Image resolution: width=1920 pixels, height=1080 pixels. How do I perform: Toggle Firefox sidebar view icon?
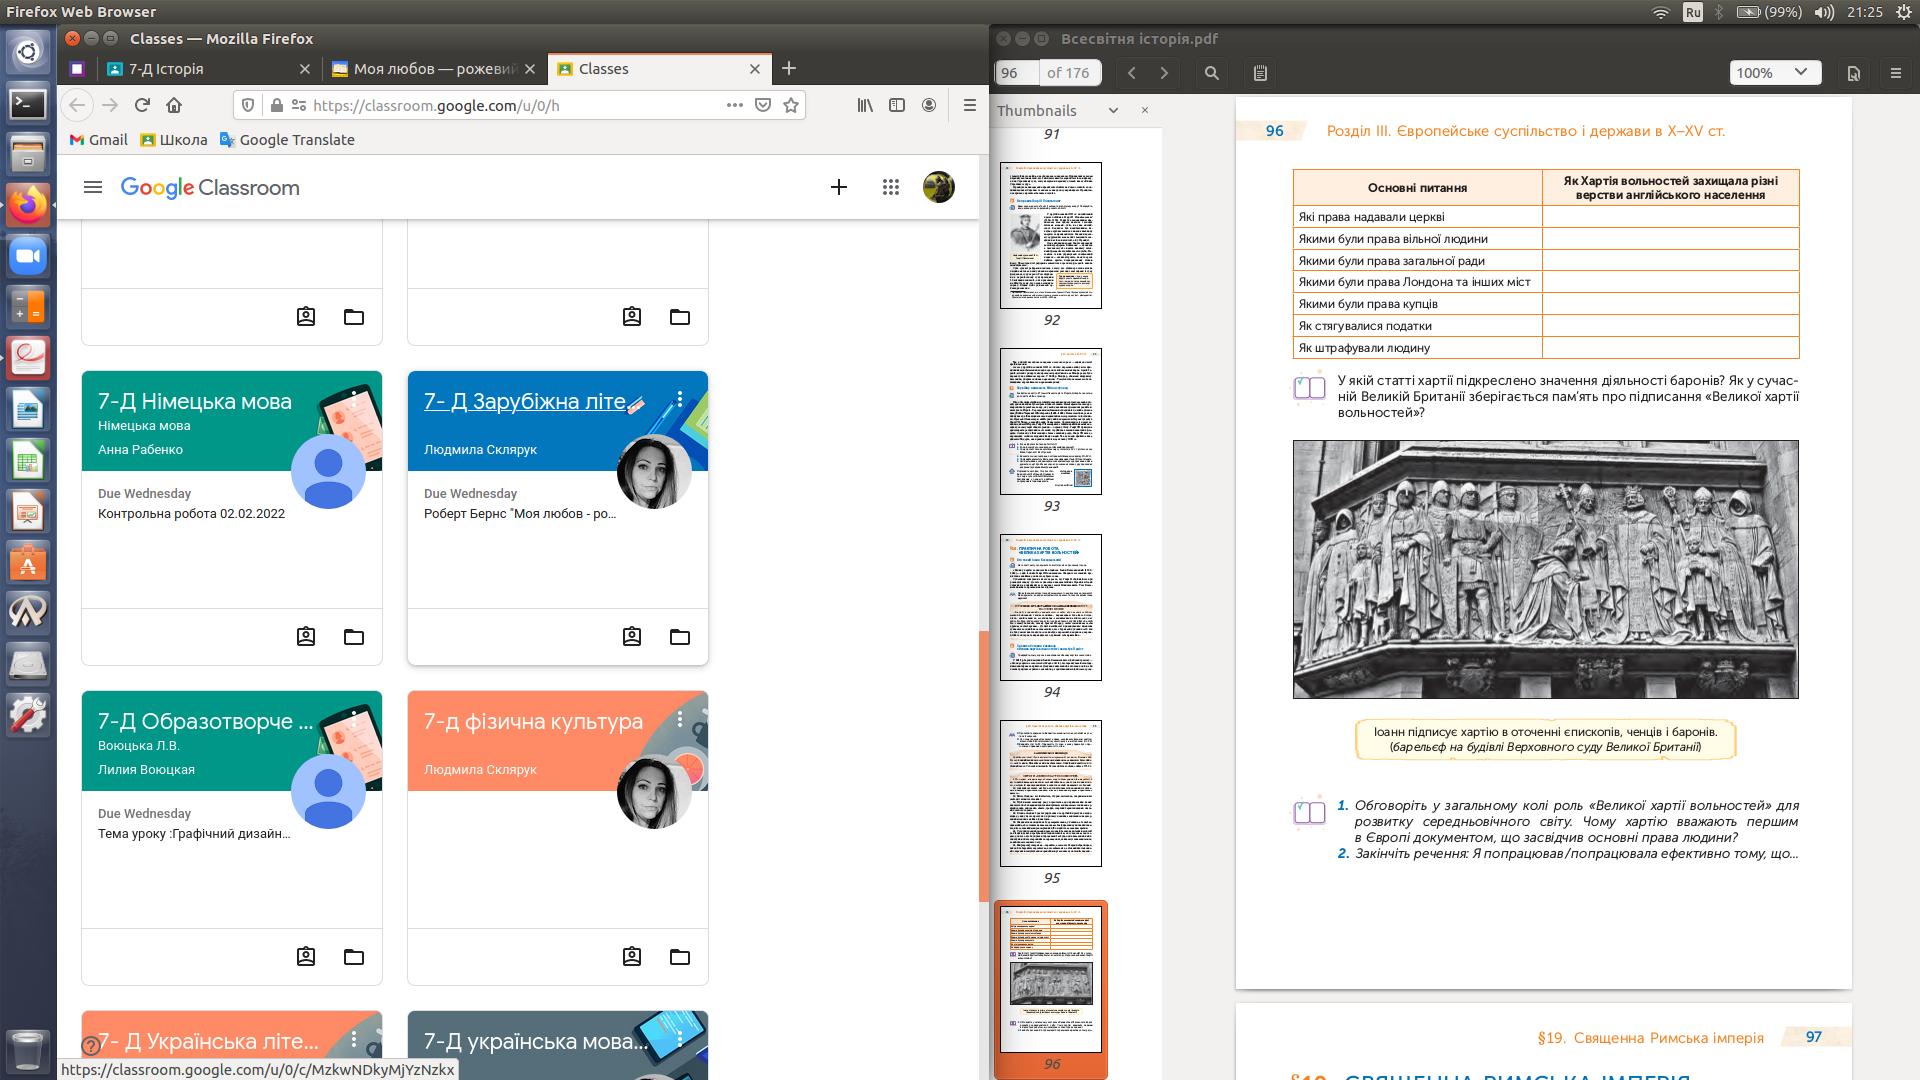pyautogui.click(x=897, y=105)
